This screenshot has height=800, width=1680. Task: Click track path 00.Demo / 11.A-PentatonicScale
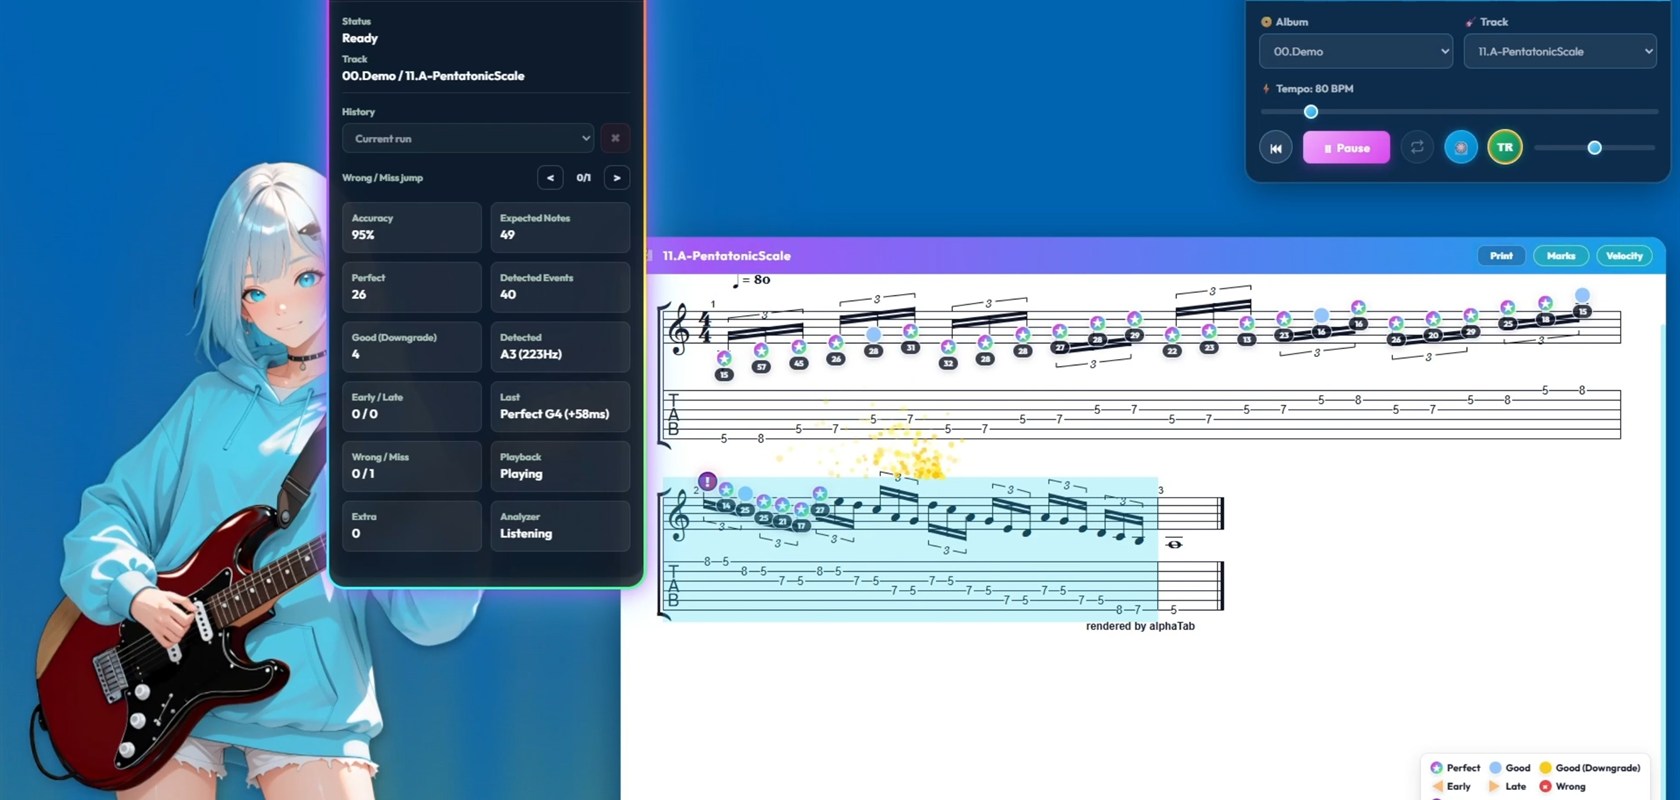tap(433, 76)
